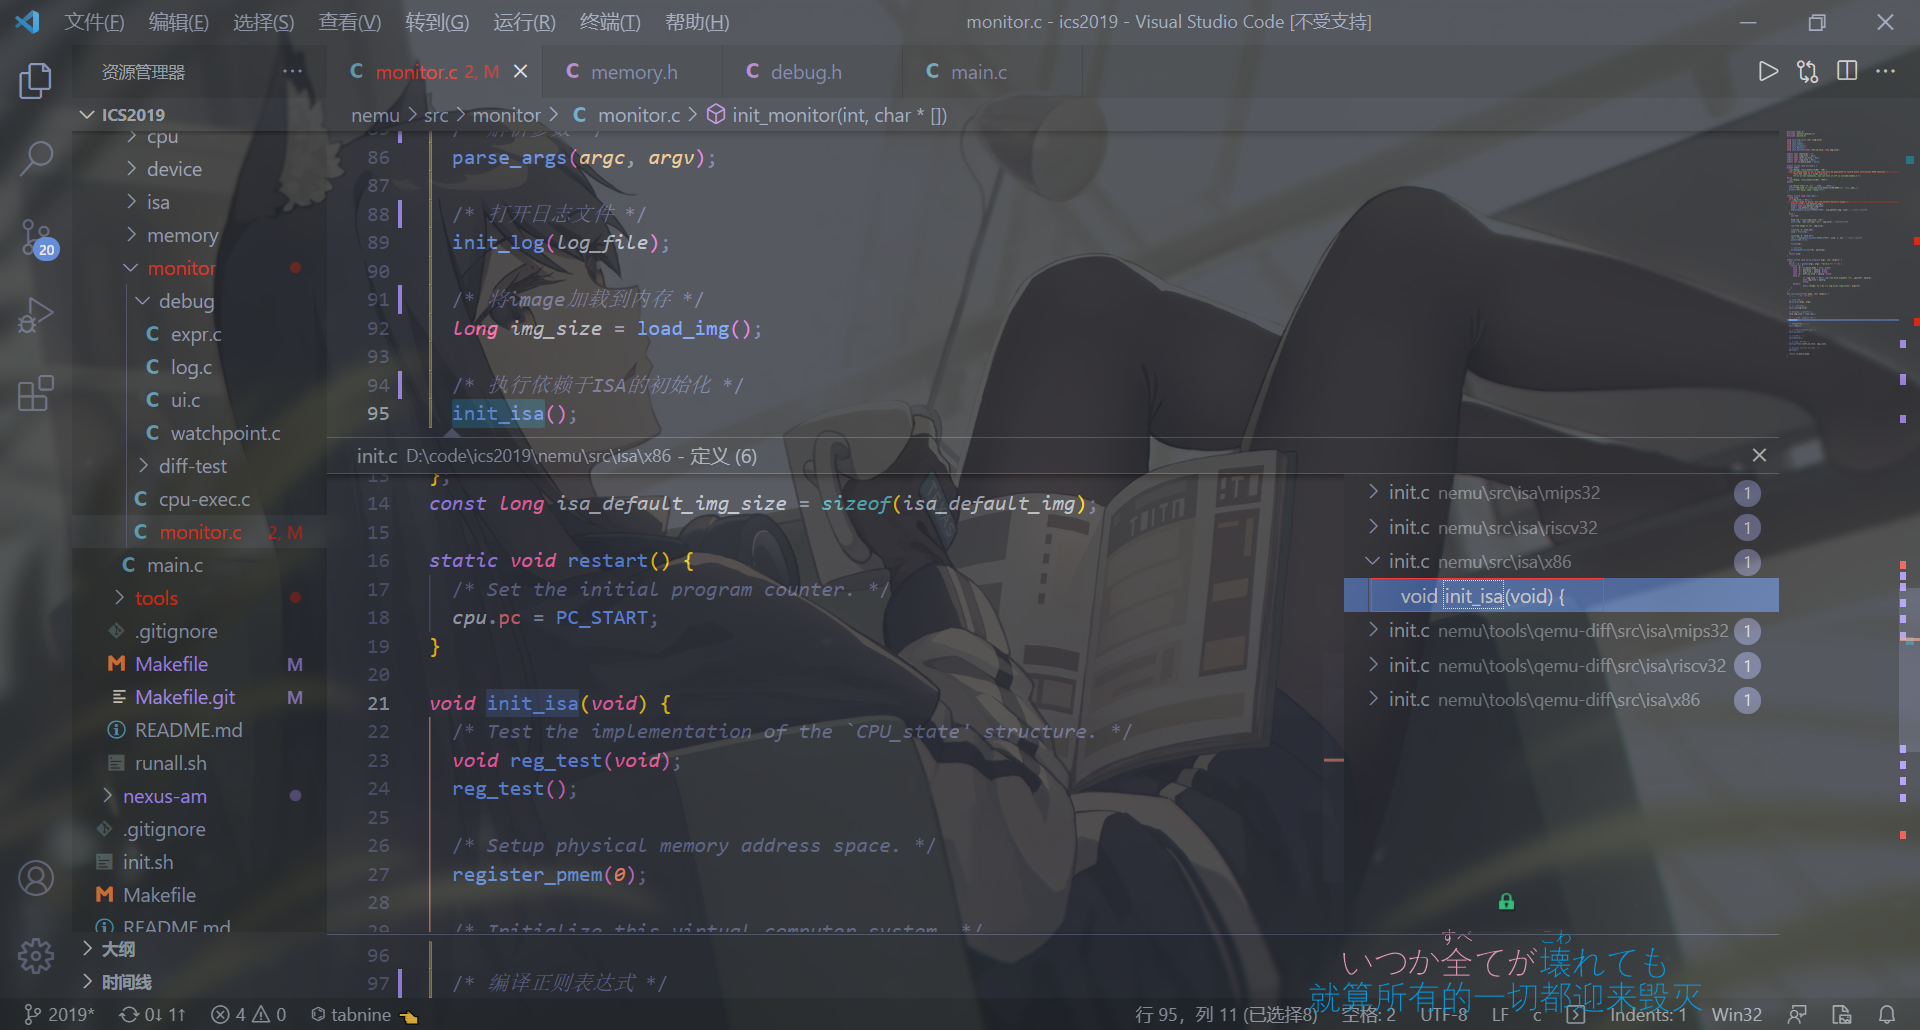
Task: Open Run and Debug view
Action: click(36, 315)
